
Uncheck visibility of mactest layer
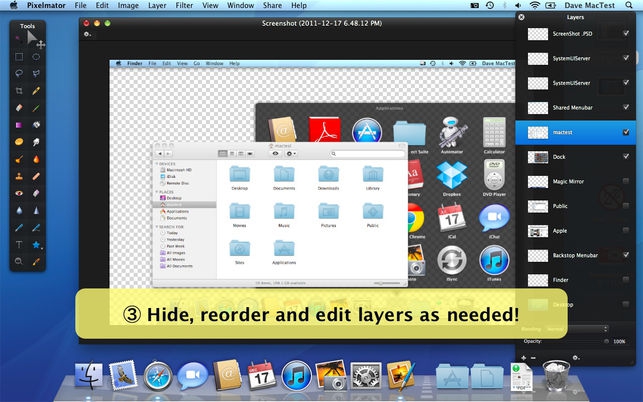(x=626, y=132)
